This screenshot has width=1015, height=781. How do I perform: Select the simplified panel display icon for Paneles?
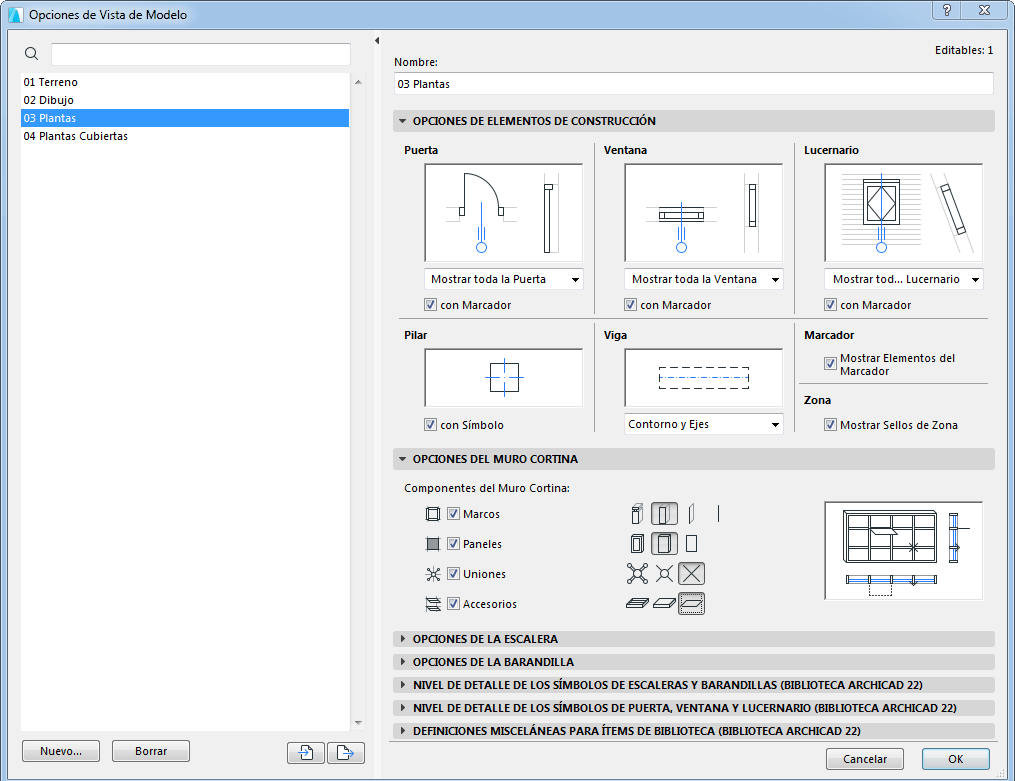[x=691, y=544]
